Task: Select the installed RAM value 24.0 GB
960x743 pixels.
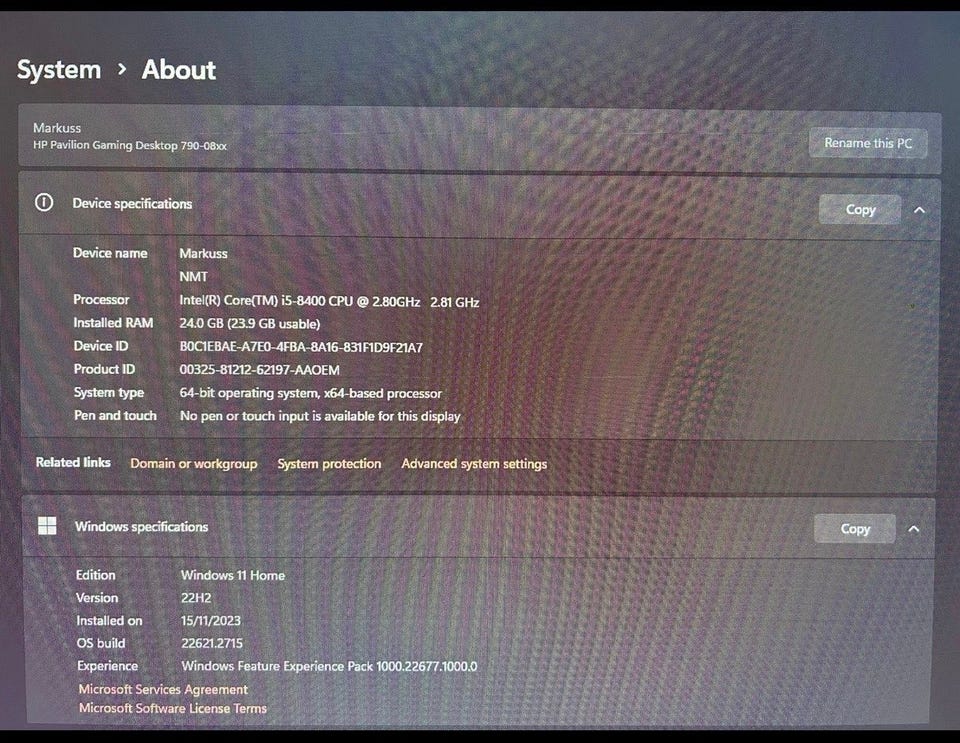Action: pyautogui.click(x=250, y=324)
